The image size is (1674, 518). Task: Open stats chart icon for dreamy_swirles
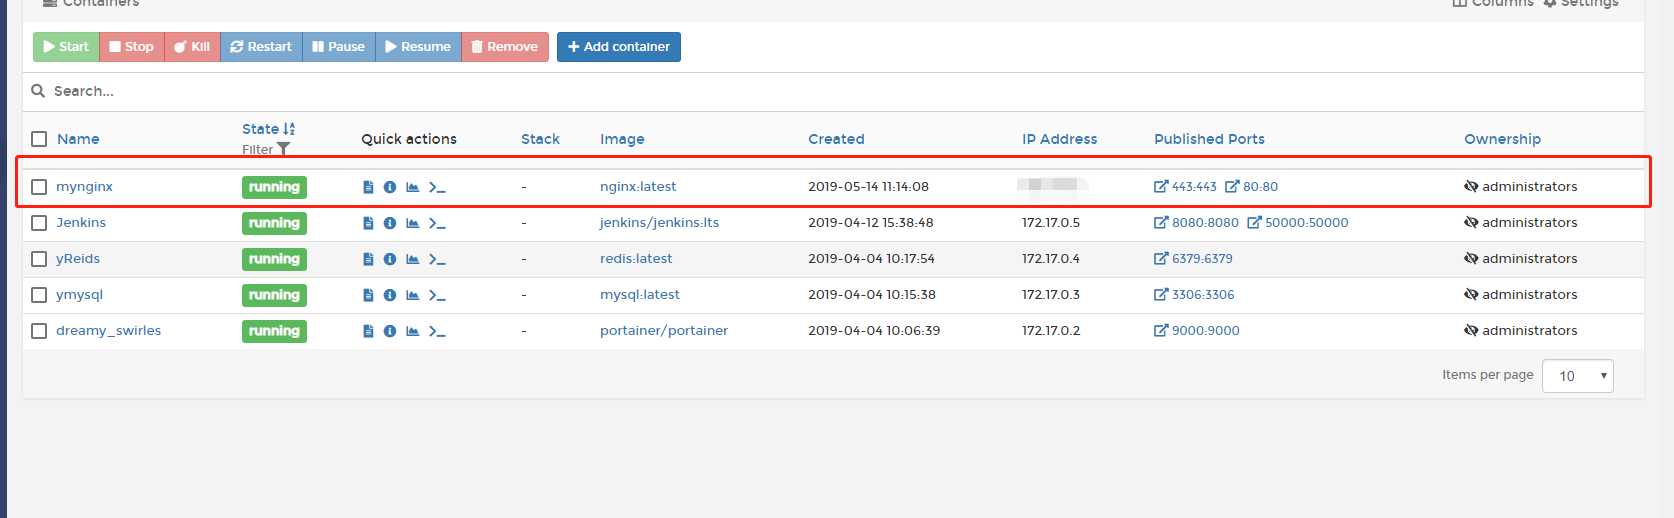pos(412,331)
